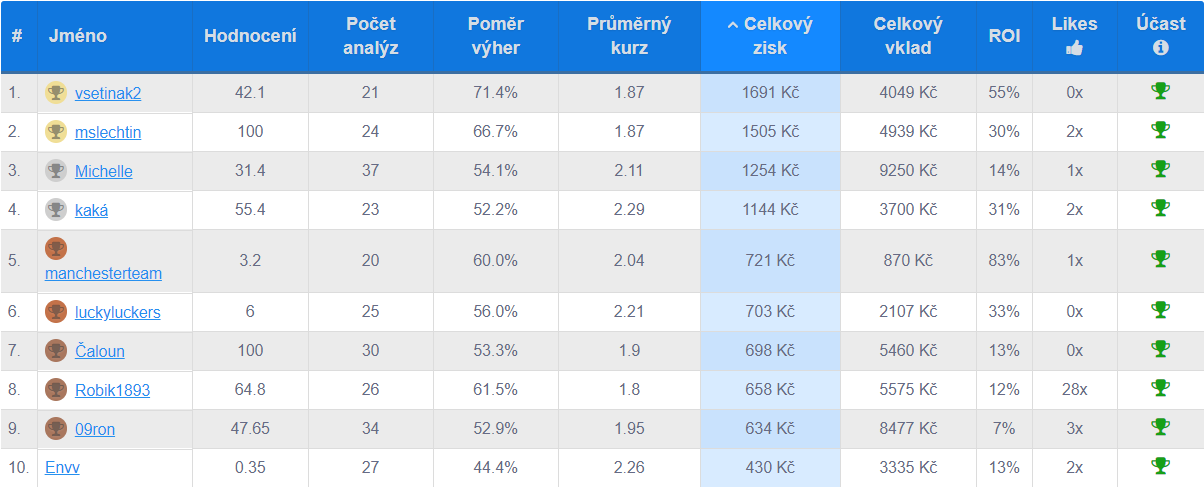This screenshot has width=1204, height=489.
Task: Click bronze trophy badge next to 09ron
Action: (x=56, y=428)
